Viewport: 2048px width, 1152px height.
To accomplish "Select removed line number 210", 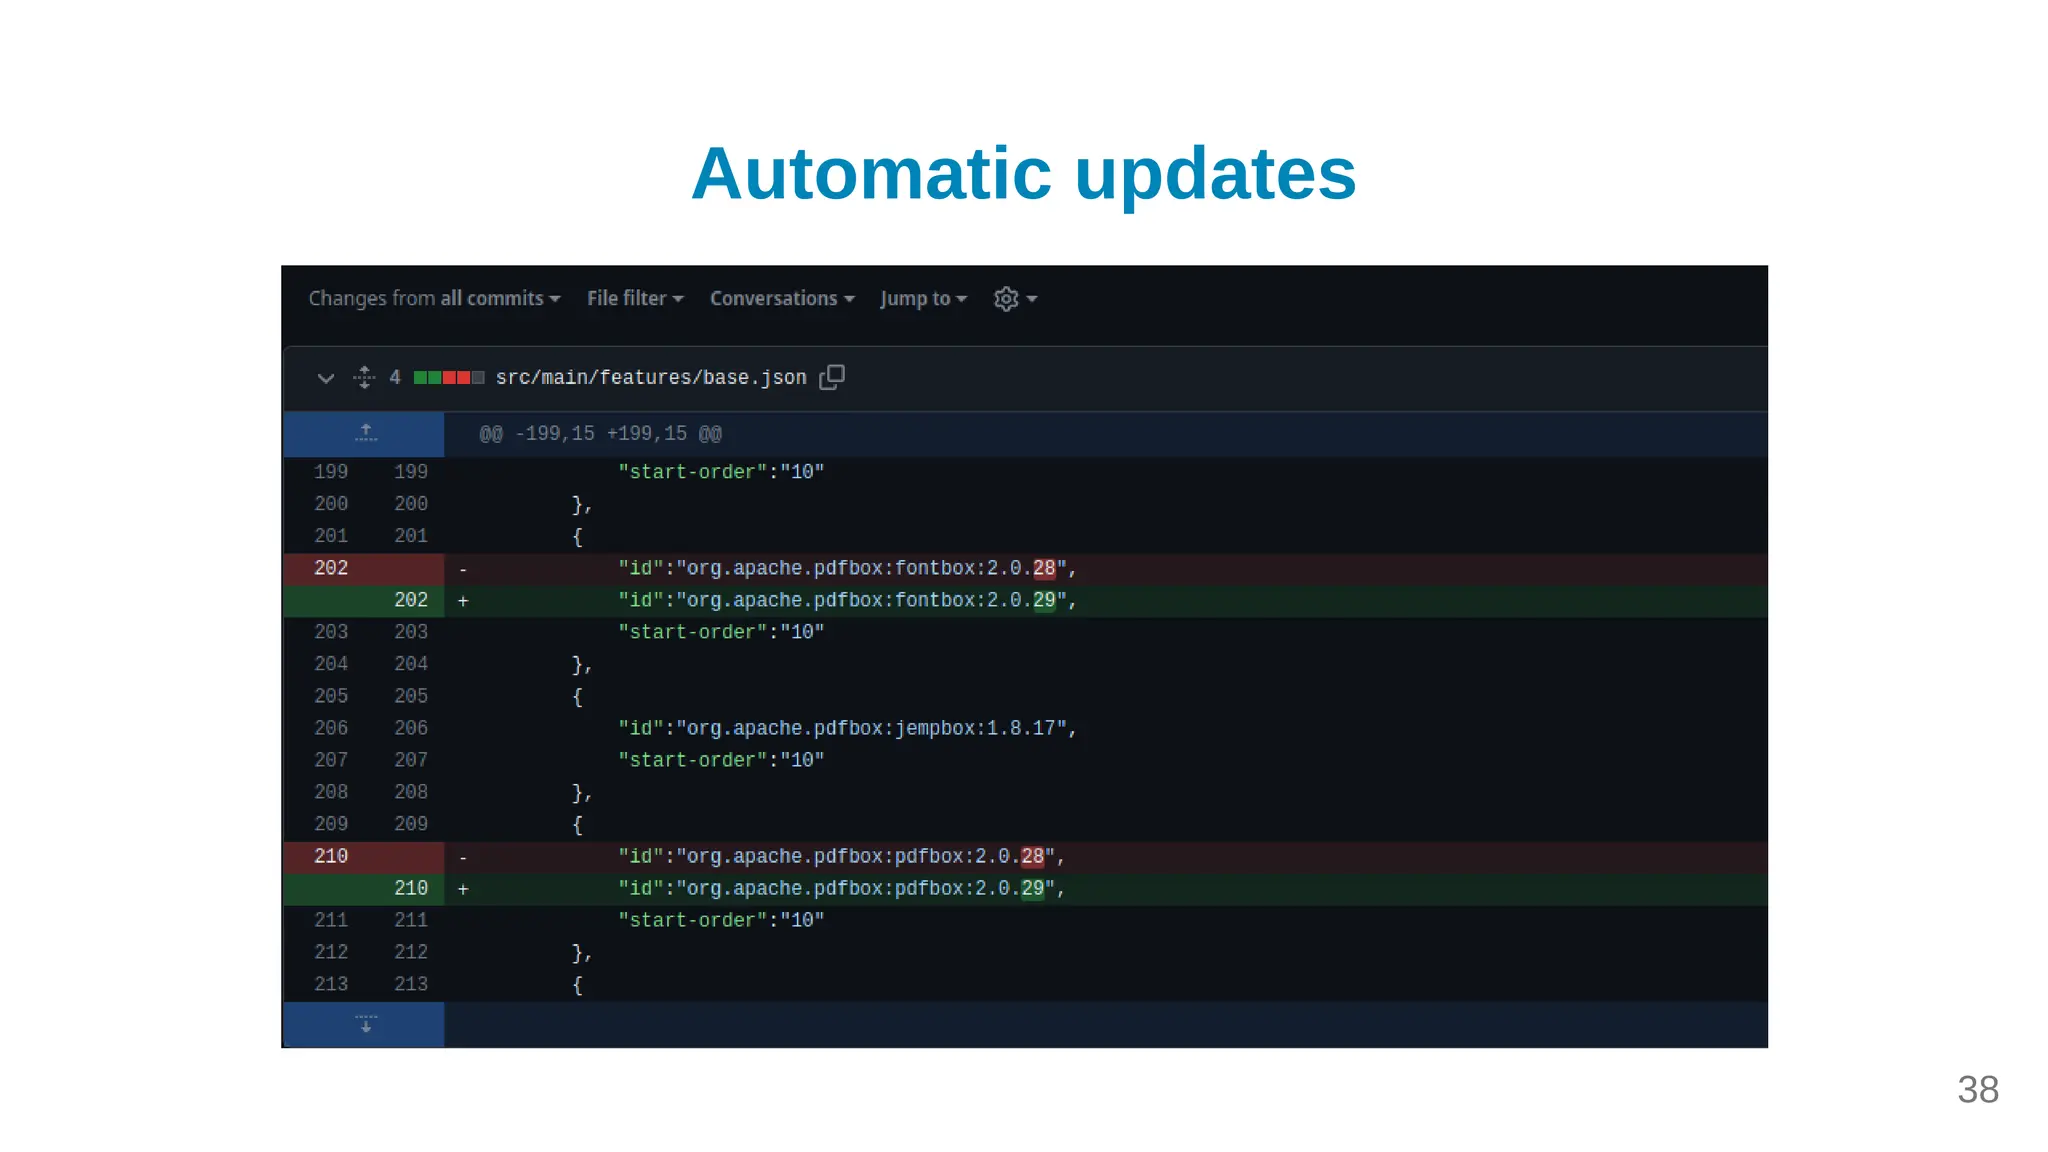I will 331,856.
